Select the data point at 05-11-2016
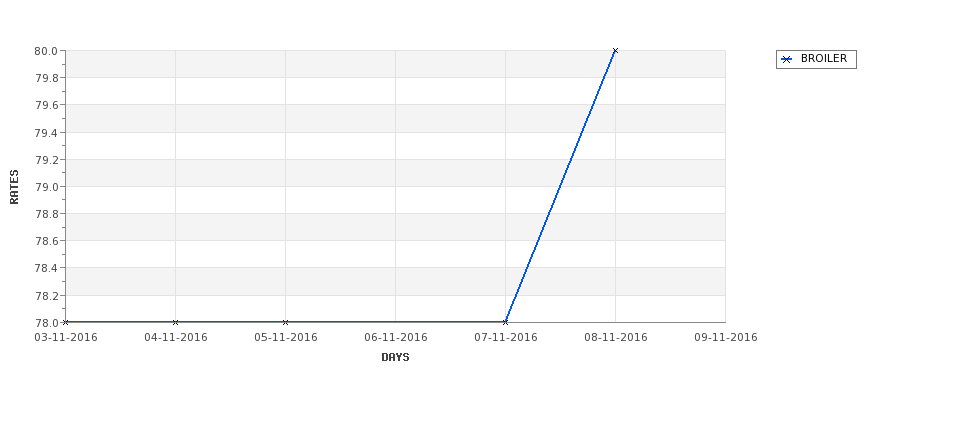This screenshot has width=975, height=429. pos(285,322)
